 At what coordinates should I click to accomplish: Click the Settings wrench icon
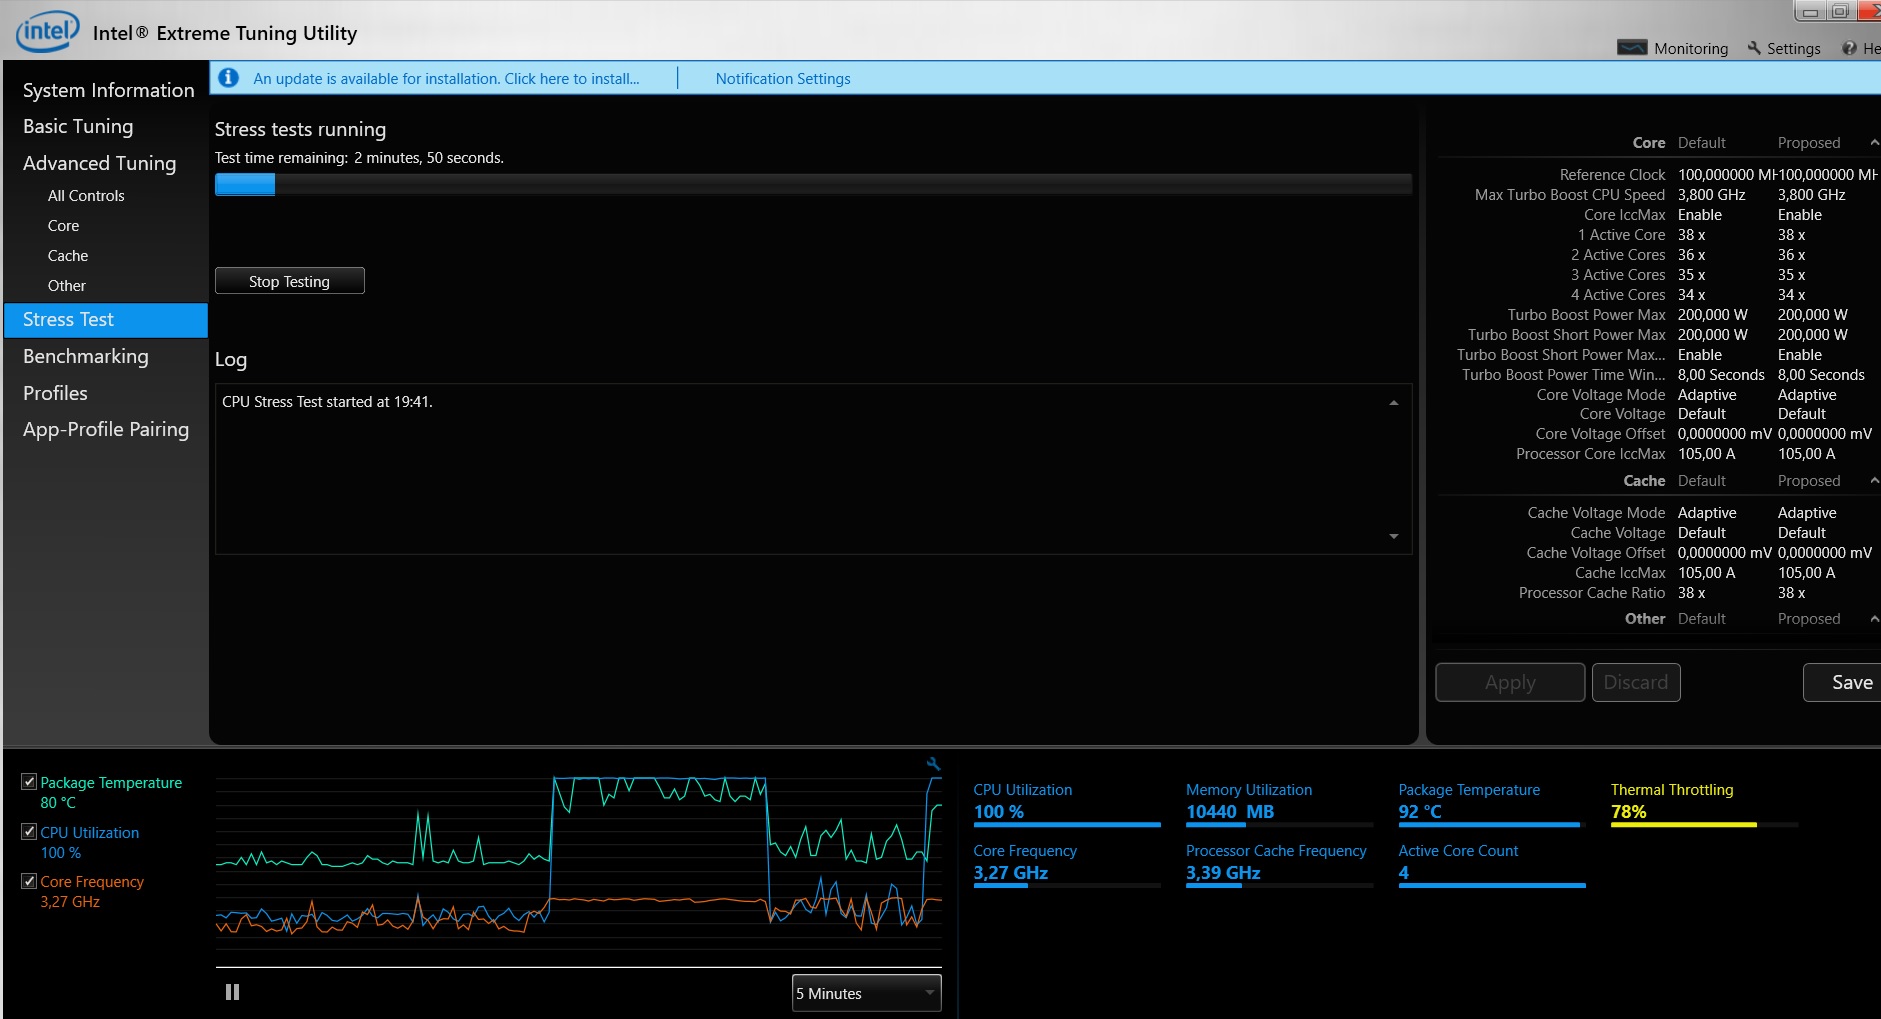click(x=1754, y=48)
